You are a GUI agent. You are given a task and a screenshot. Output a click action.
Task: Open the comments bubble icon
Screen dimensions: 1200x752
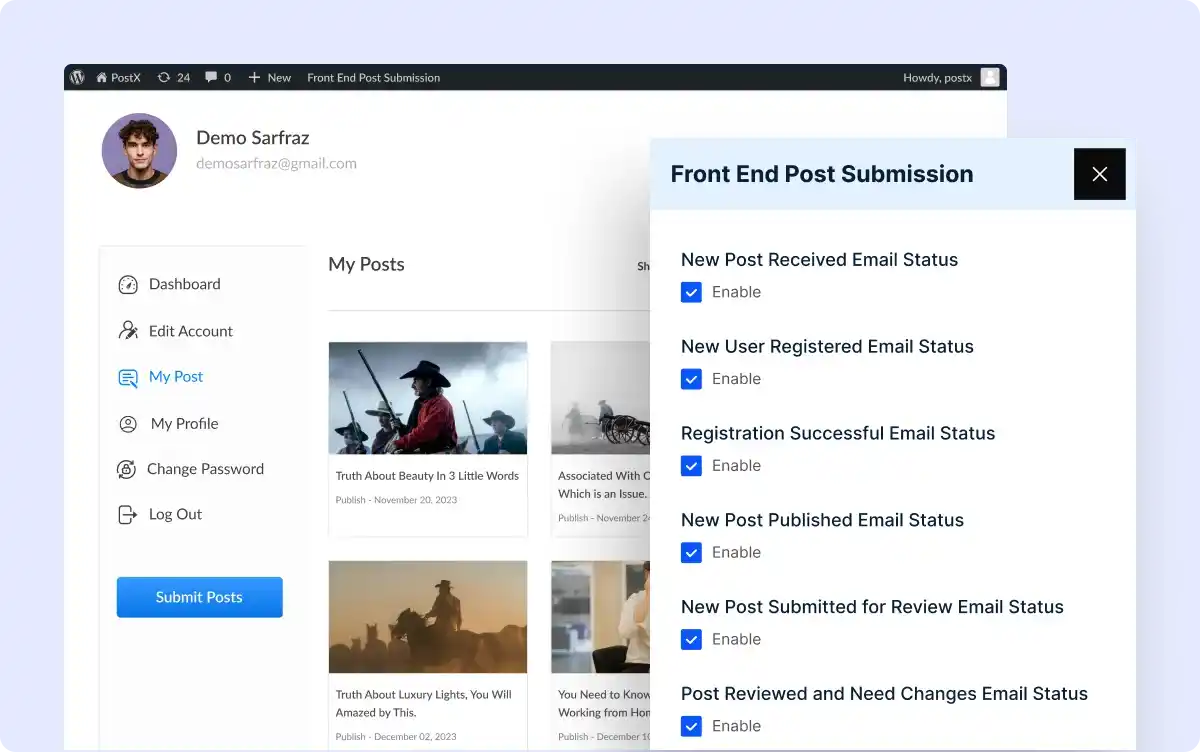[211, 77]
